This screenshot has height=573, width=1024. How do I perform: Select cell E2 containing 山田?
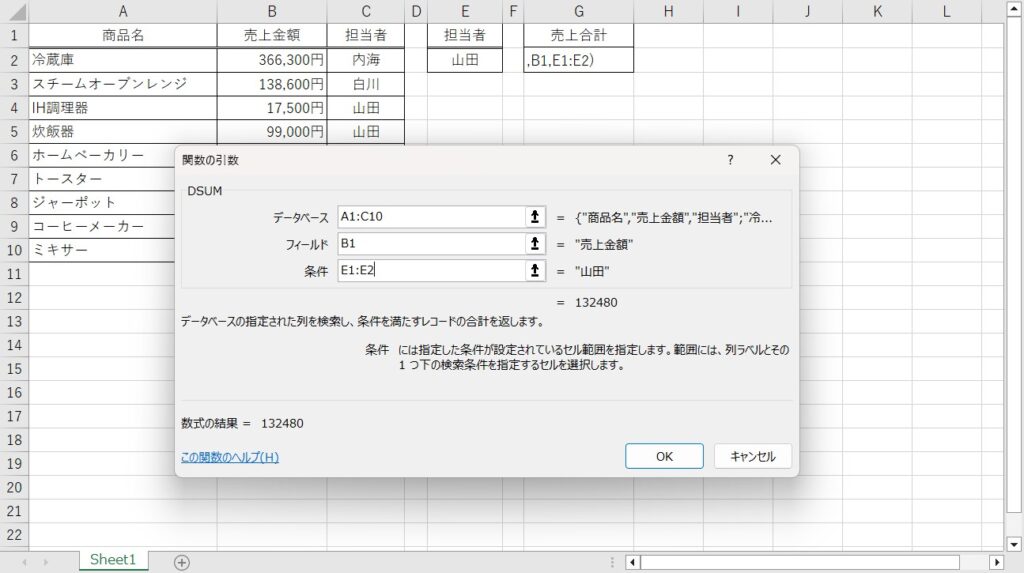[465, 60]
